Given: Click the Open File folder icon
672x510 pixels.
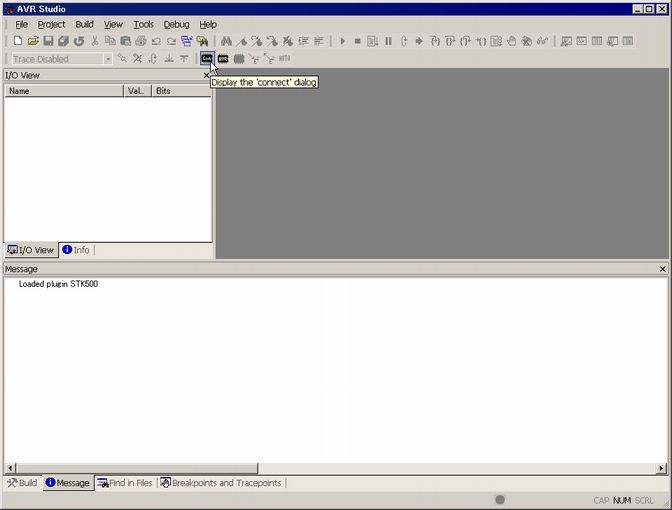Looking at the screenshot, I should [33, 41].
